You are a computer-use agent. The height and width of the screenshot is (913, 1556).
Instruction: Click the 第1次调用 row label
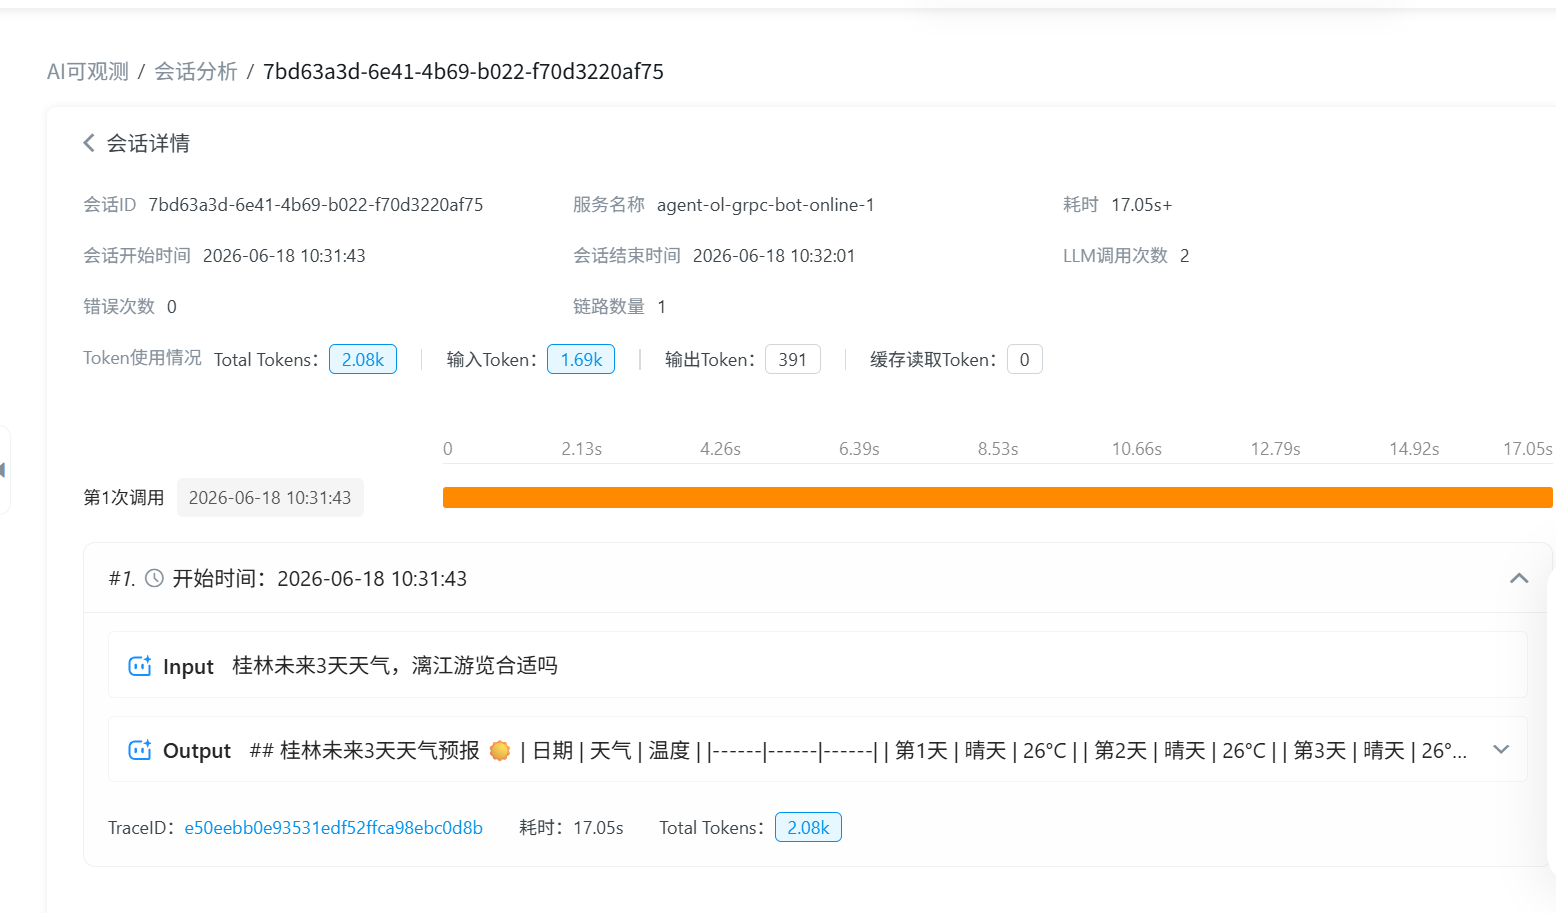pyautogui.click(x=124, y=498)
